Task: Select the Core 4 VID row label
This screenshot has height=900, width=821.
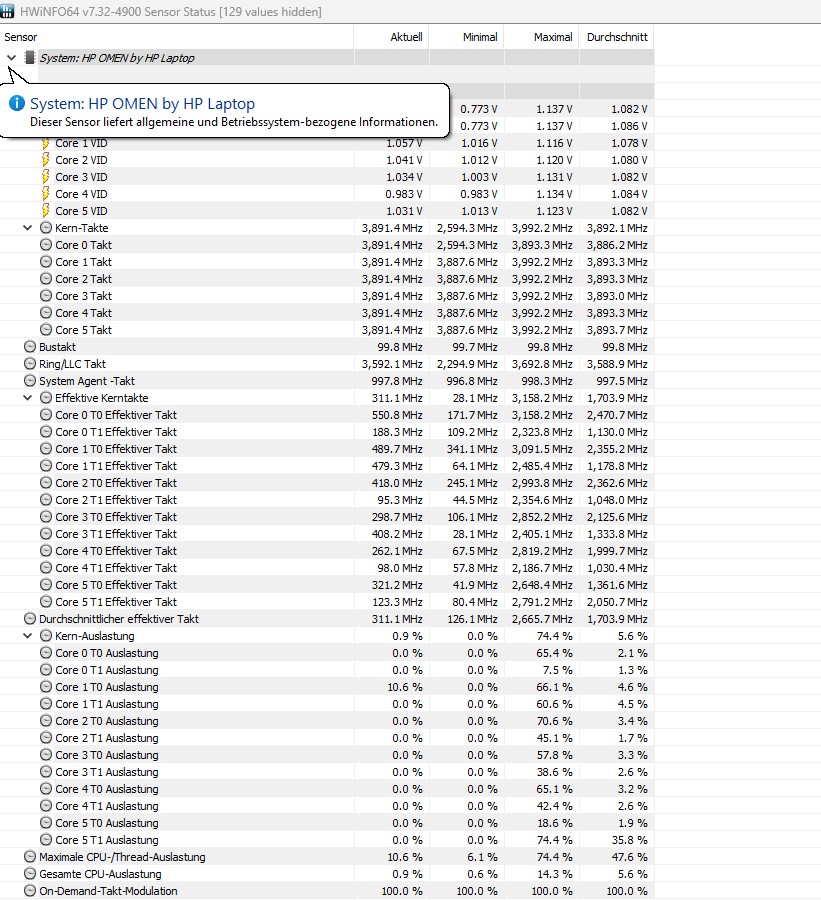Action: pos(81,194)
